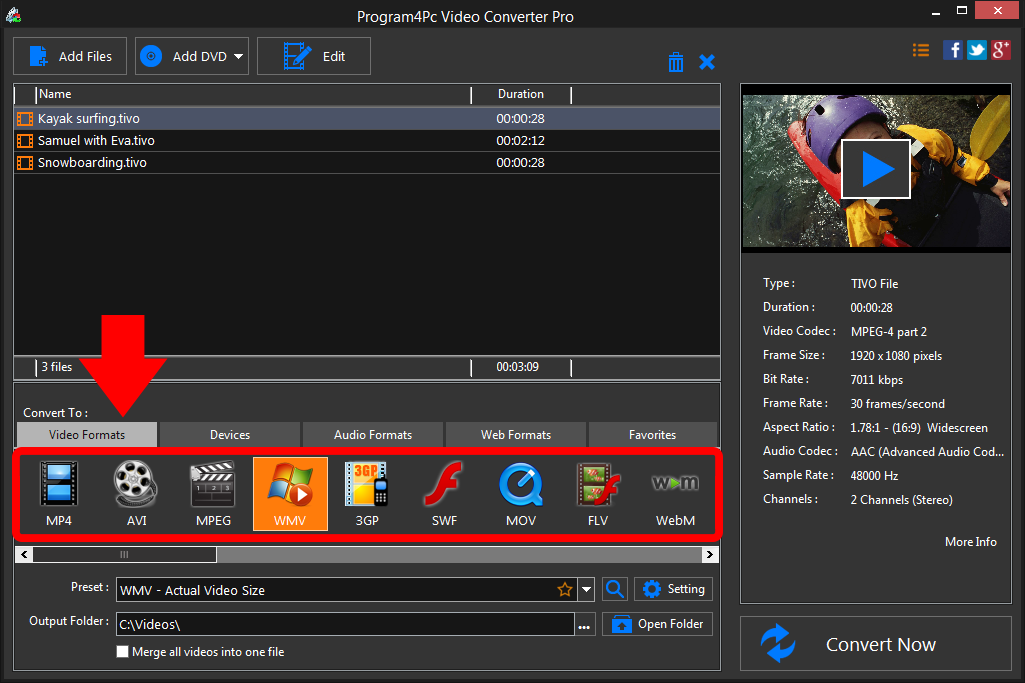Sort by the Name column header
Viewport: 1025px width, 683px height.
(253, 94)
